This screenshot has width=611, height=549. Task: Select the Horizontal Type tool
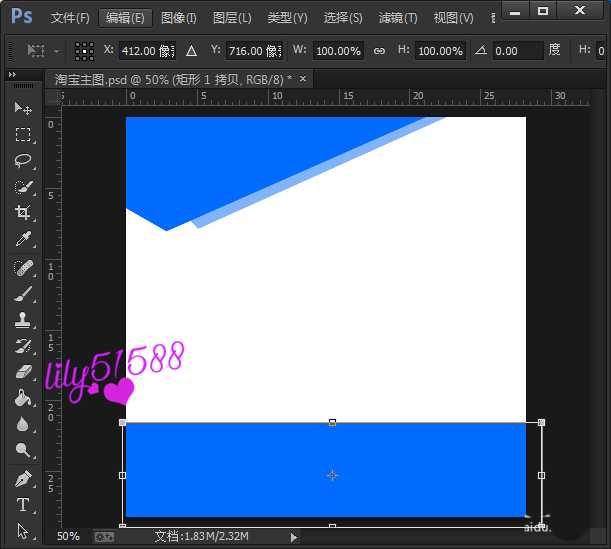coord(22,505)
